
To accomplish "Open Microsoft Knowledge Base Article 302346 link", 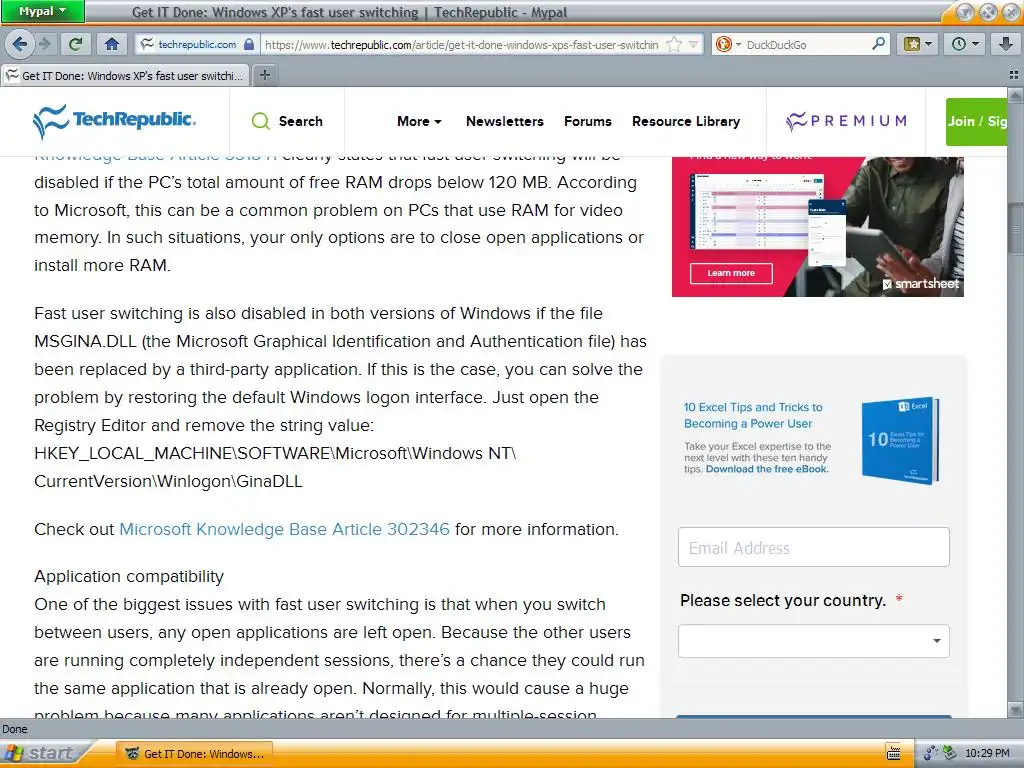I will (284, 529).
